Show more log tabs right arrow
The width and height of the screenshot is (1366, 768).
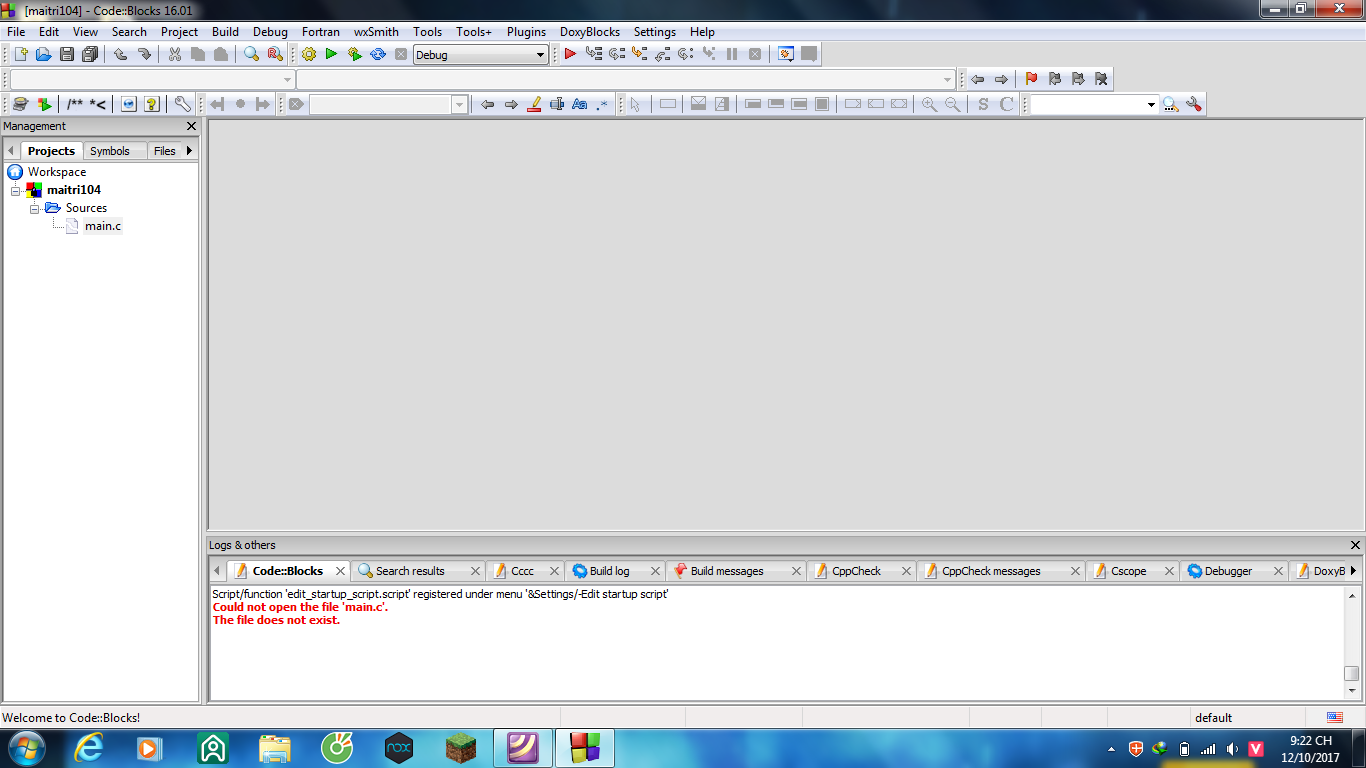coord(1354,571)
